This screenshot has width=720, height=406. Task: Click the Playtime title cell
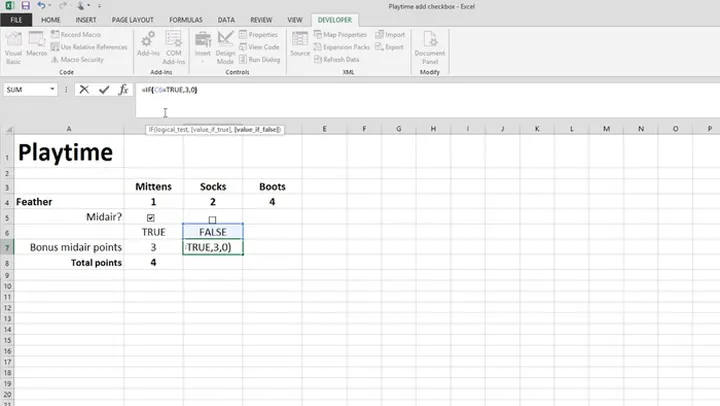pyautogui.click(x=69, y=152)
